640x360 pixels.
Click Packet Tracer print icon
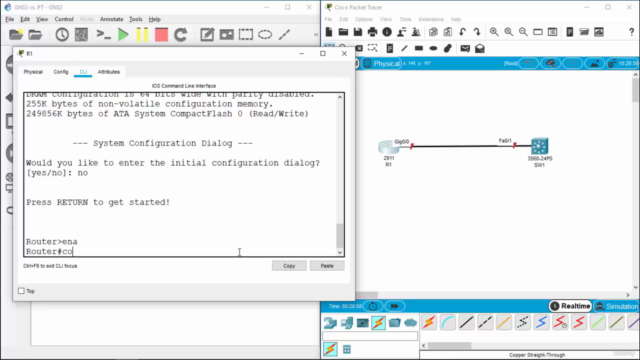click(372, 32)
